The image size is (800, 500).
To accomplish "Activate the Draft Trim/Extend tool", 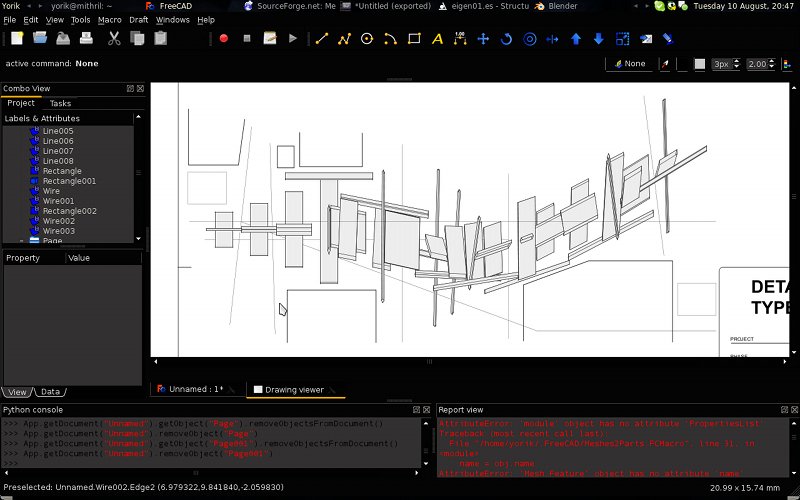I will [553, 39].
